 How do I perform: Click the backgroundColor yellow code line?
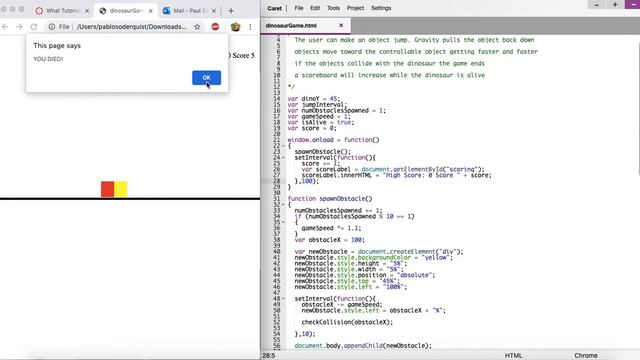(x=373, y=258)
